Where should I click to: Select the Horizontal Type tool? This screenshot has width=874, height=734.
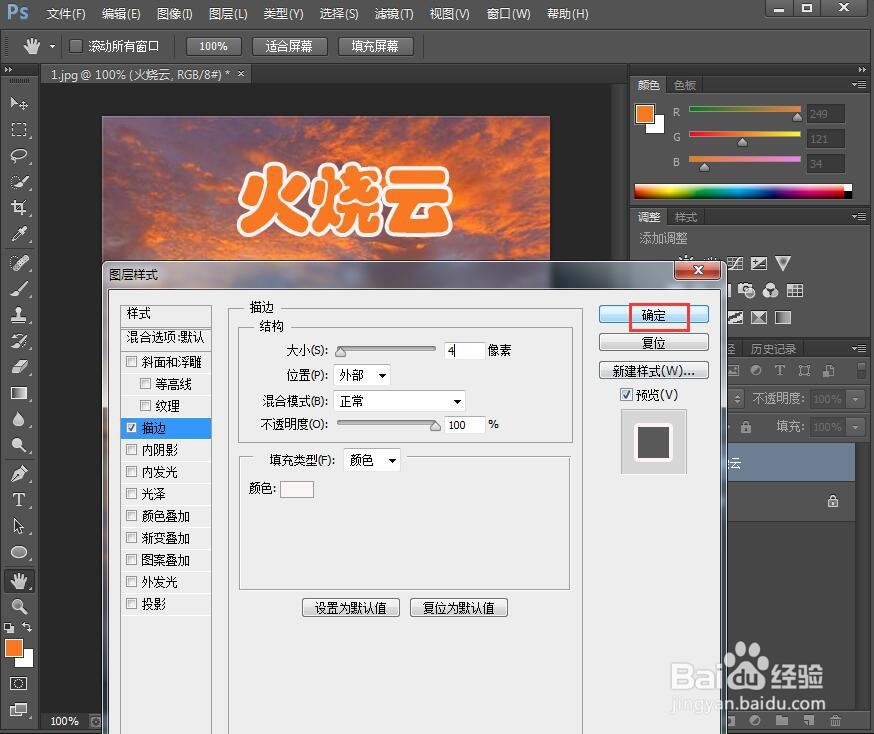[19, 500]
